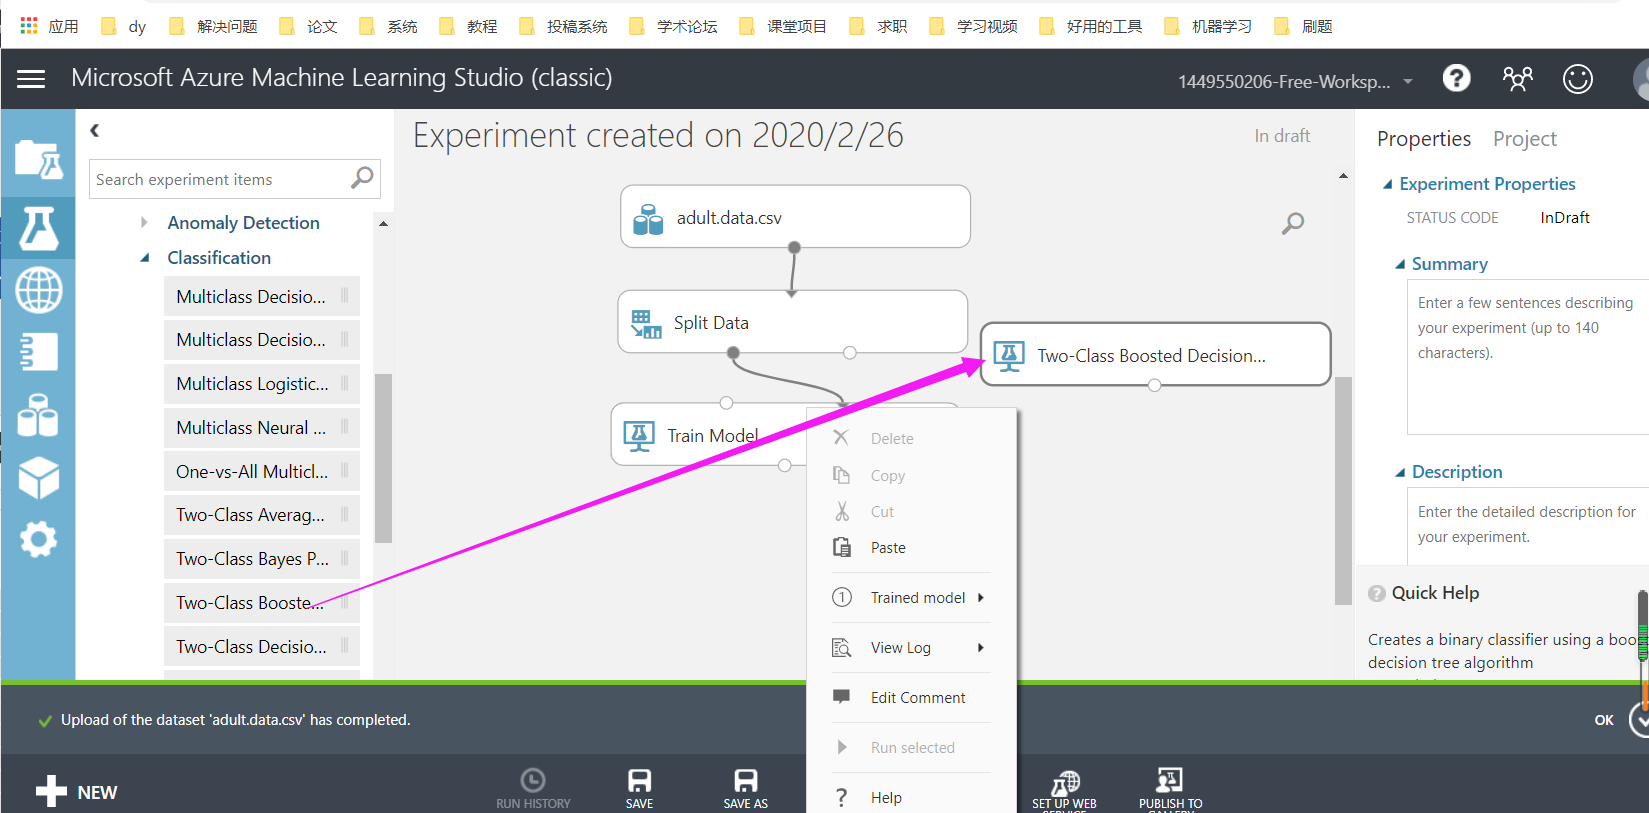Click the Save button in bottom bar

[639, 788]
